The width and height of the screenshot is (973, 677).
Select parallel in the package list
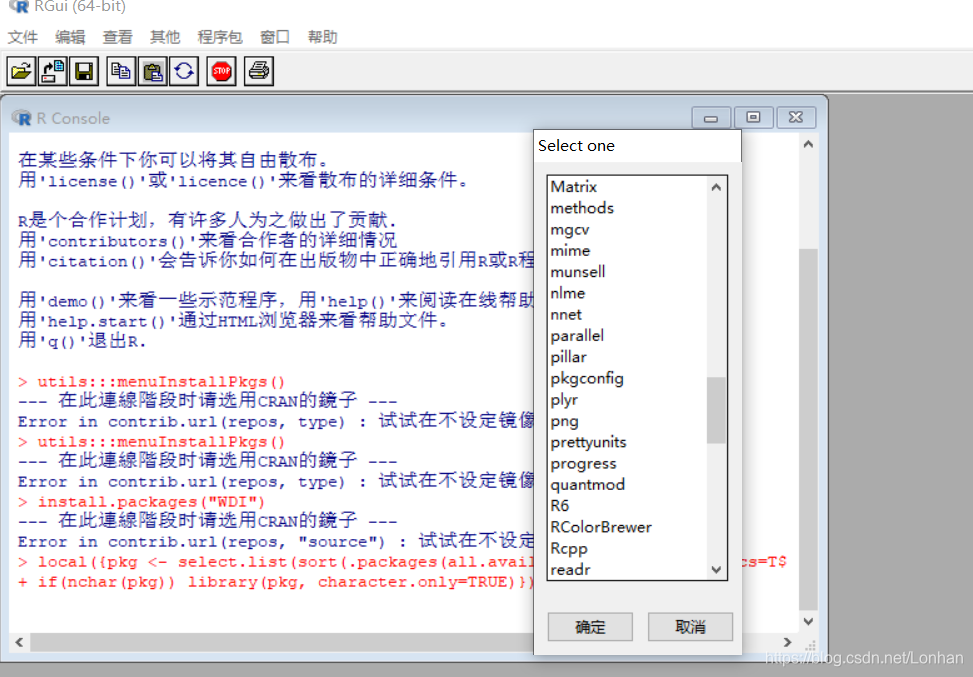point(627,336)
